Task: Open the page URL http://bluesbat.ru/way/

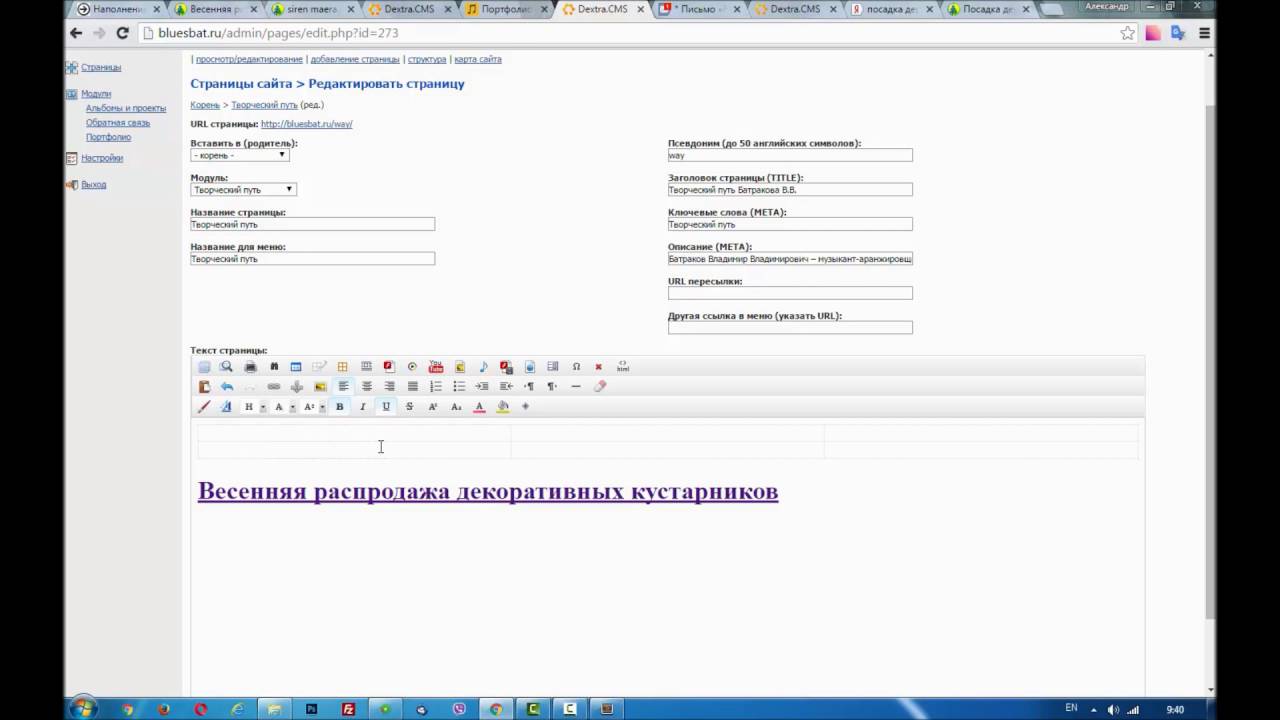Action: coord(306,124)
